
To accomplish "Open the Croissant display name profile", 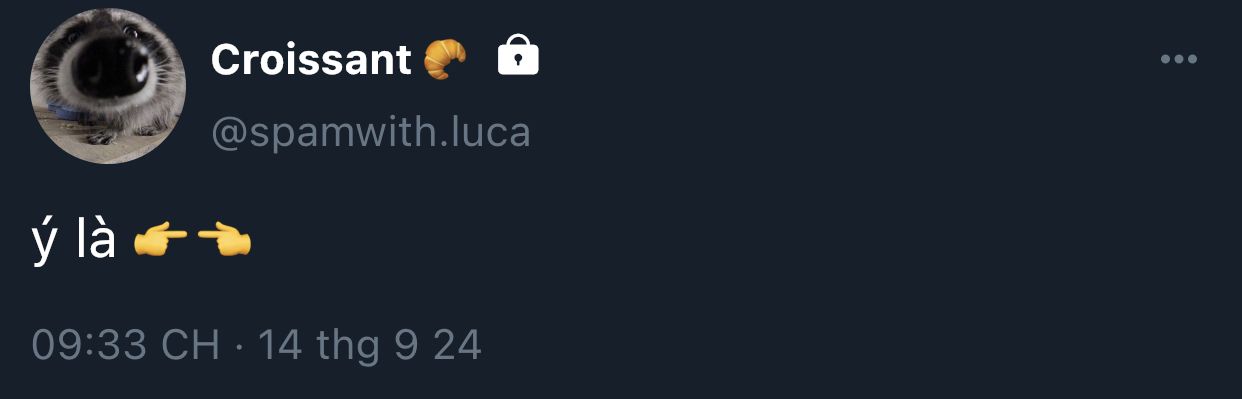I will point(311,60).
